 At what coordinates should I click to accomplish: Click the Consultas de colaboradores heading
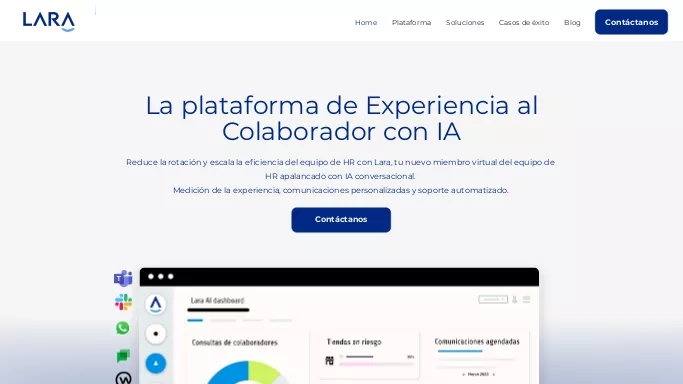[234, 343]
